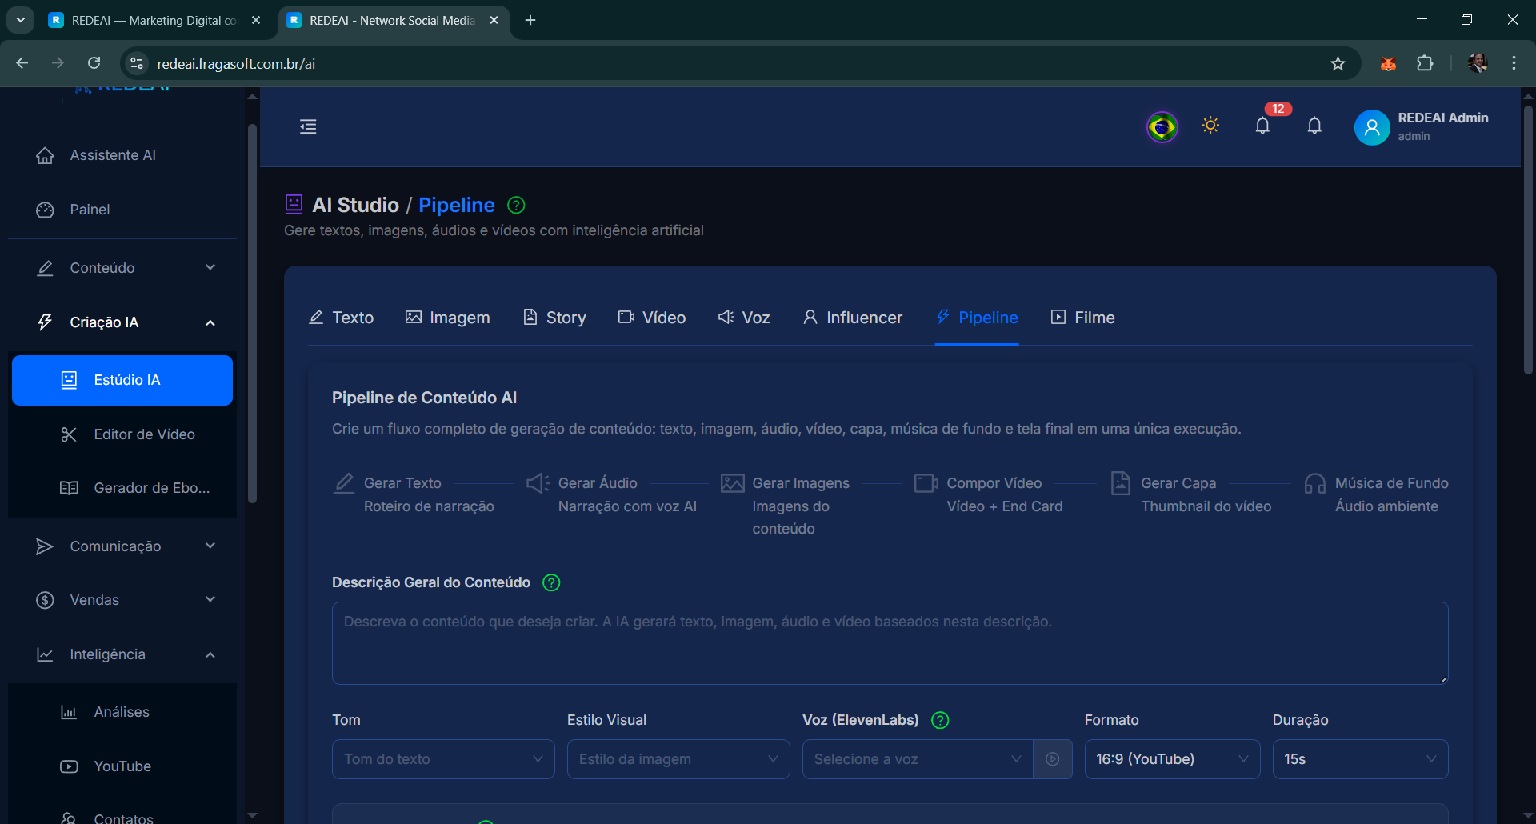Screen dimensions: 1536x824
Task: Click the Compor Vídeo camera step icon
Action: click(926, 484)
